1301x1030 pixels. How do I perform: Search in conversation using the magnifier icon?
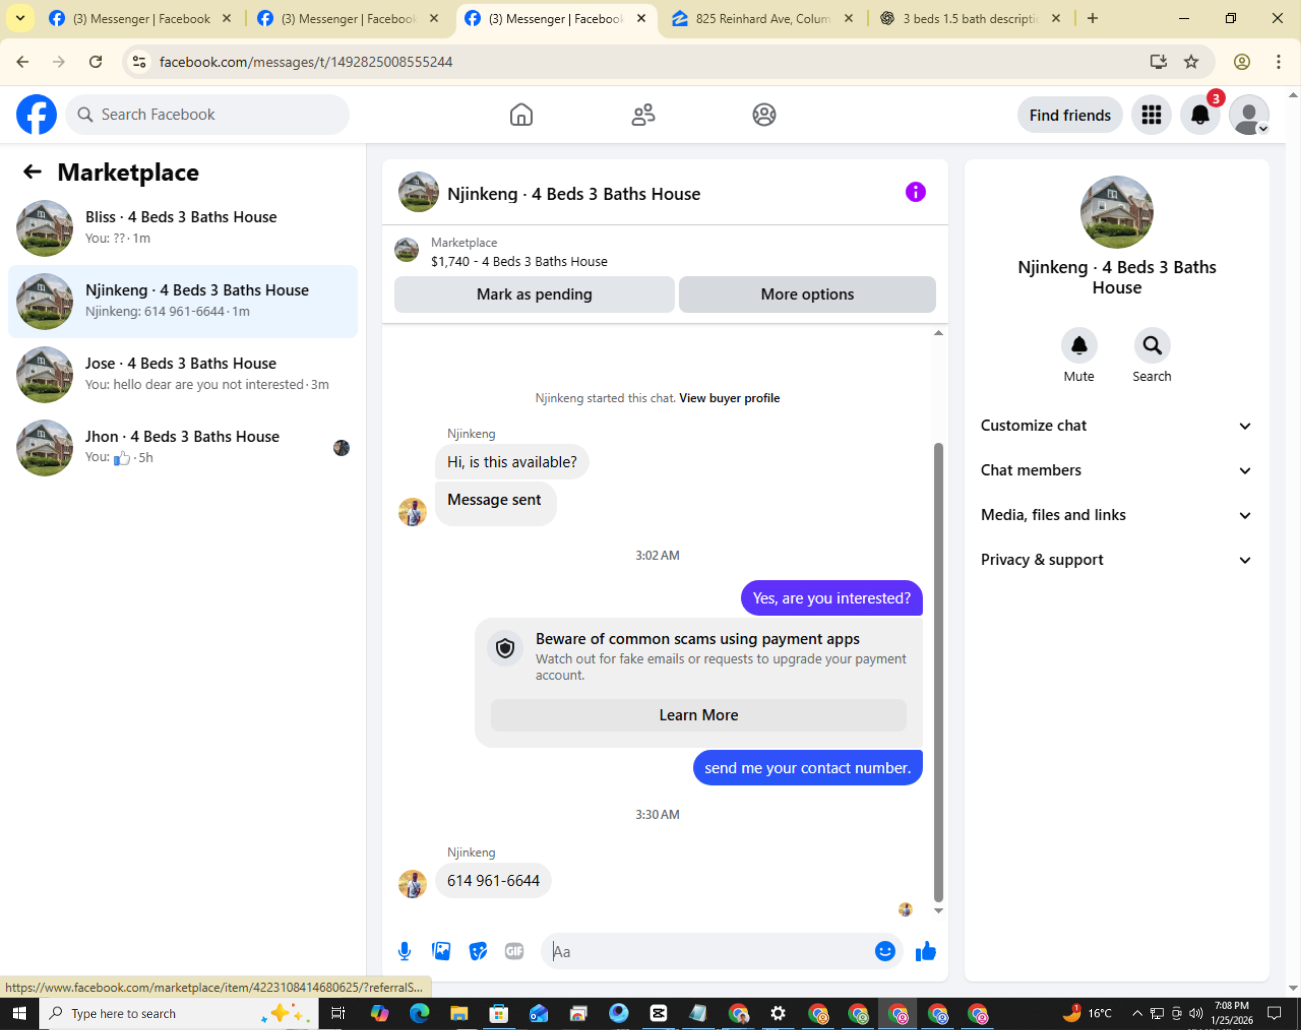(1152, 345)
